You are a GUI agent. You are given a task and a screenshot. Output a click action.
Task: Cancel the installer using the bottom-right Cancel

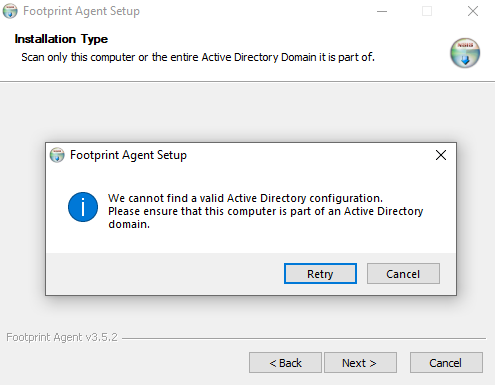(x=446, y=363)
